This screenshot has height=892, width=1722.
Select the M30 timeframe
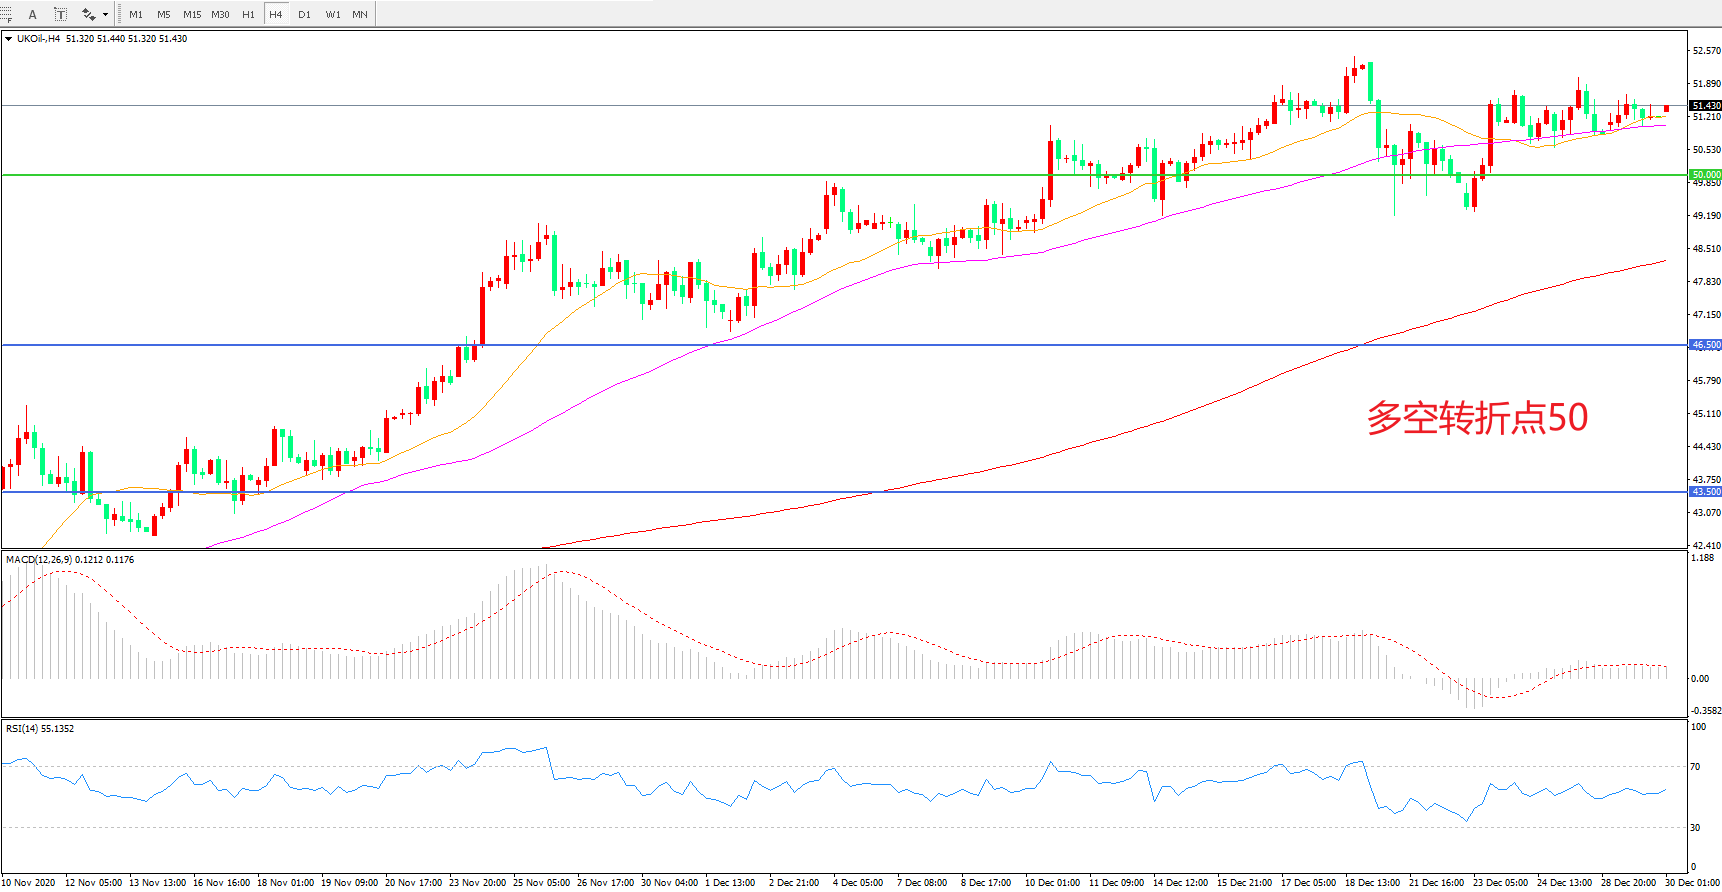[220, 14]
